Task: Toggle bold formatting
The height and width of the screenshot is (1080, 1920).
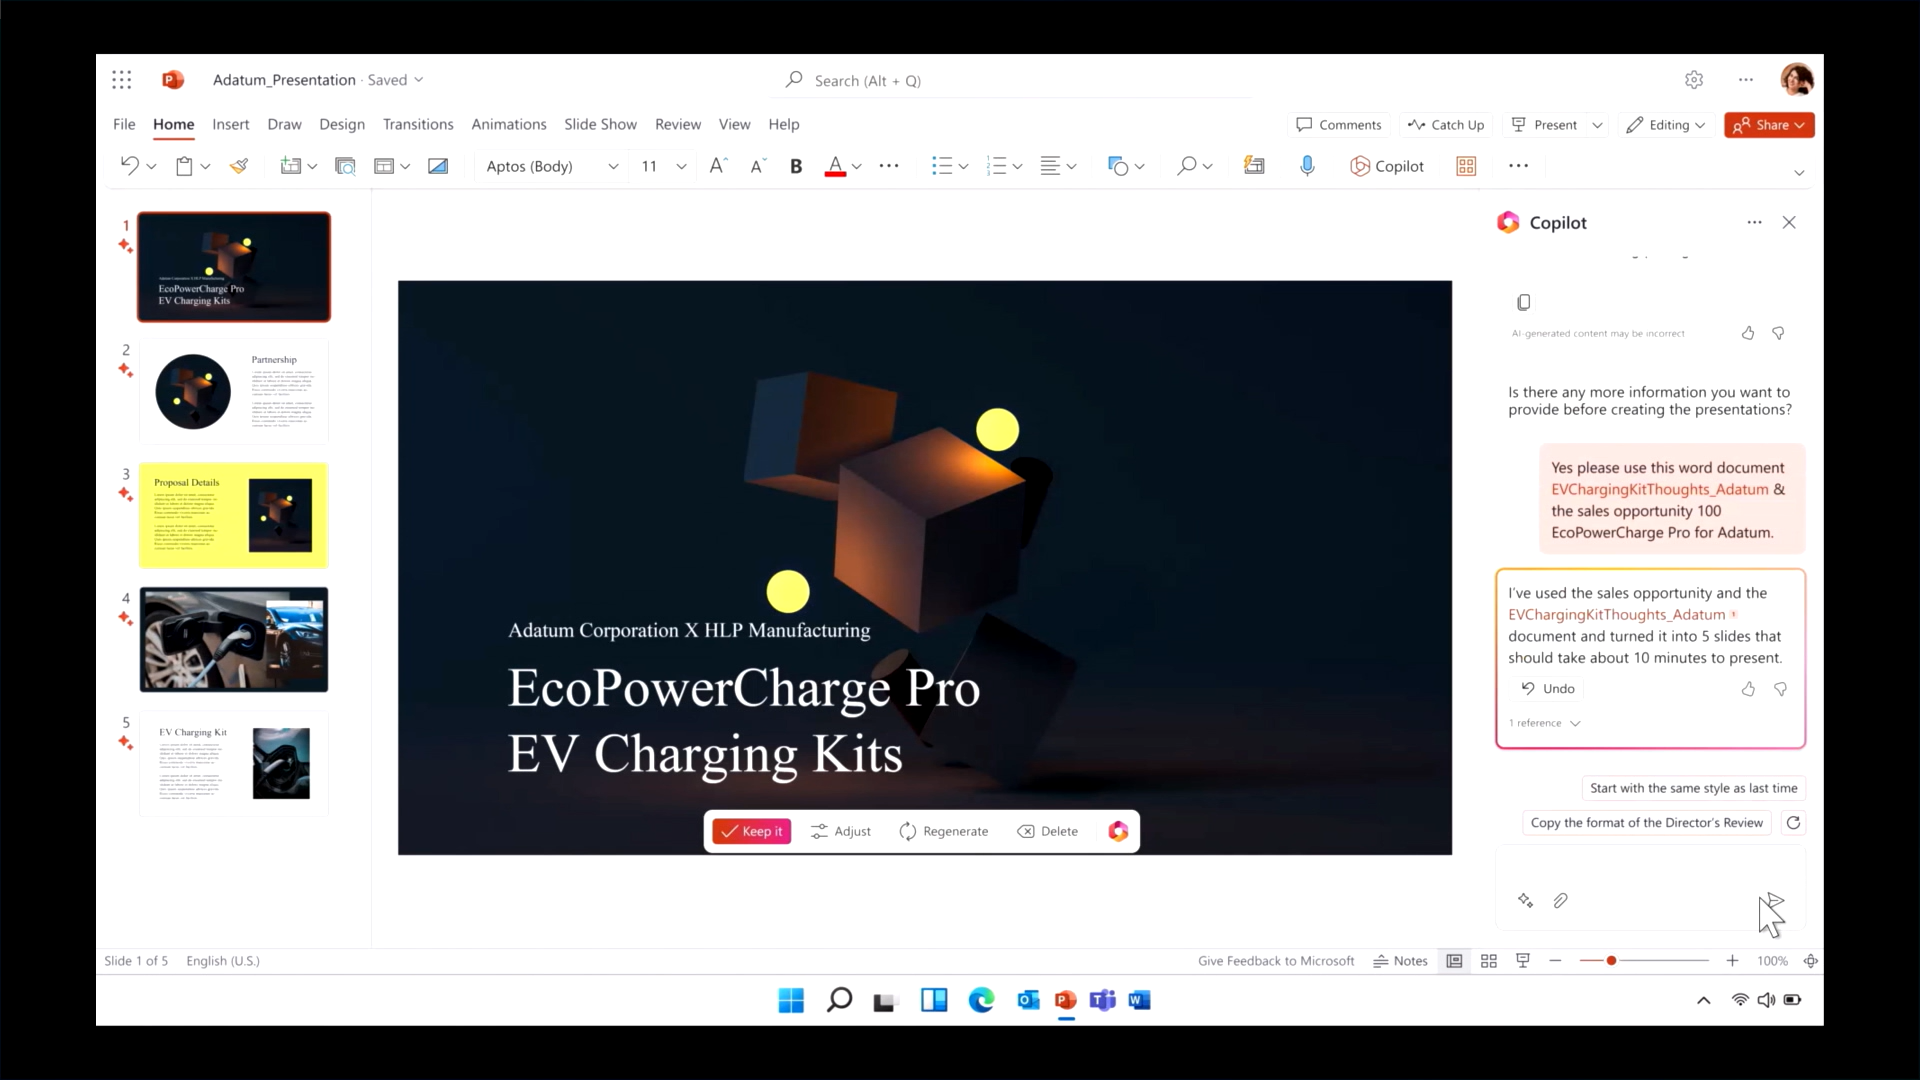Action: pyautogui.click(x=796, y=166)
